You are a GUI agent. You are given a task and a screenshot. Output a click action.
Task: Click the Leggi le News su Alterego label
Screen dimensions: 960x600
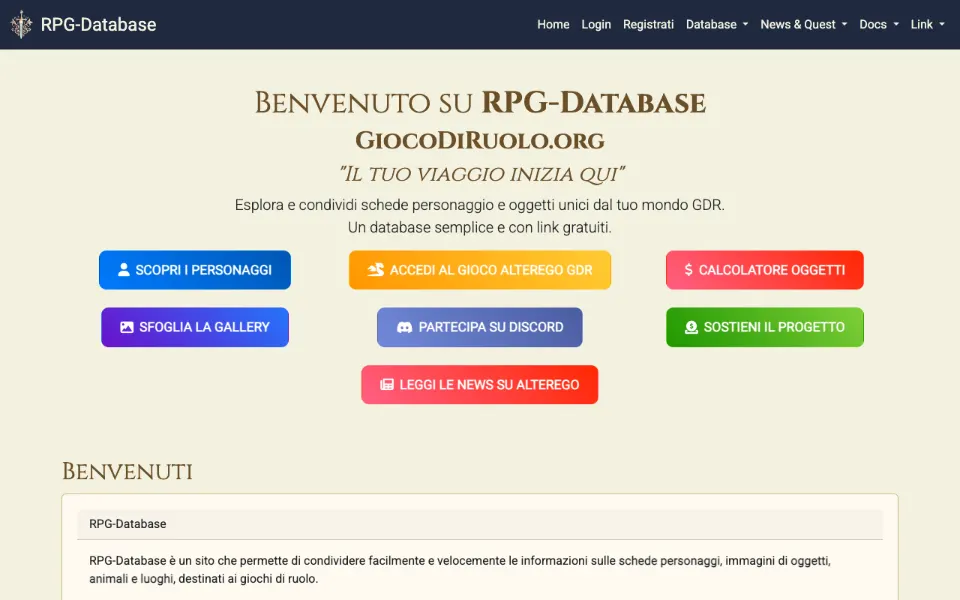click(x=489, y=384)
